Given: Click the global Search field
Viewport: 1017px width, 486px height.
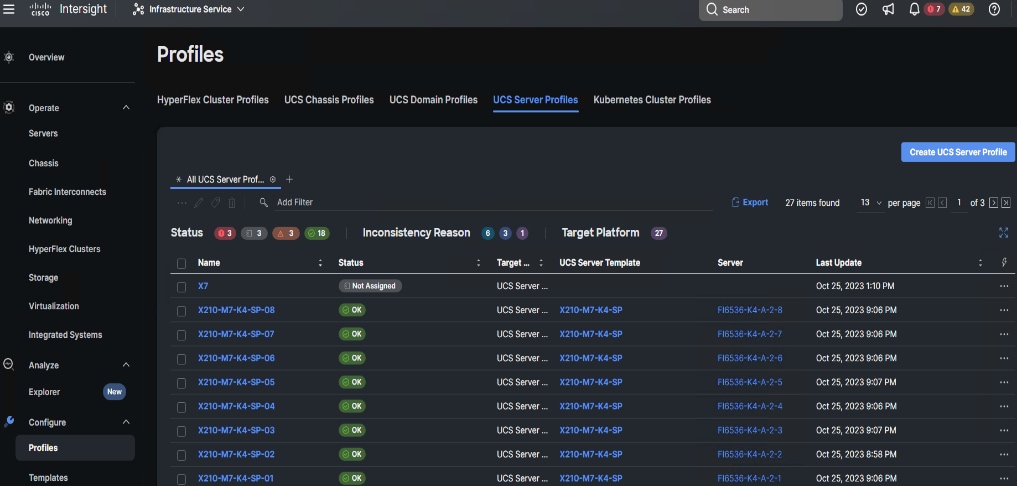Looking at the screenshot, I should click(771, 10).
